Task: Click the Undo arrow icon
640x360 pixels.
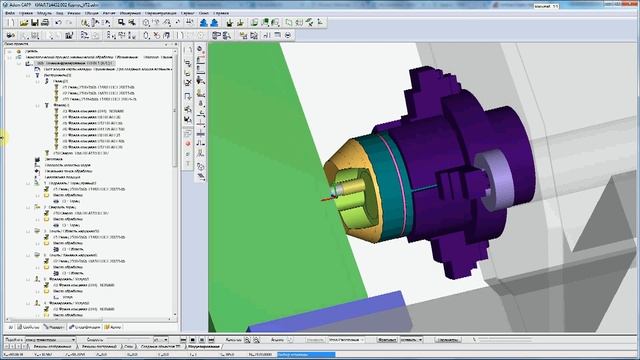Action: pyautogui.click(x=58, y=23)
